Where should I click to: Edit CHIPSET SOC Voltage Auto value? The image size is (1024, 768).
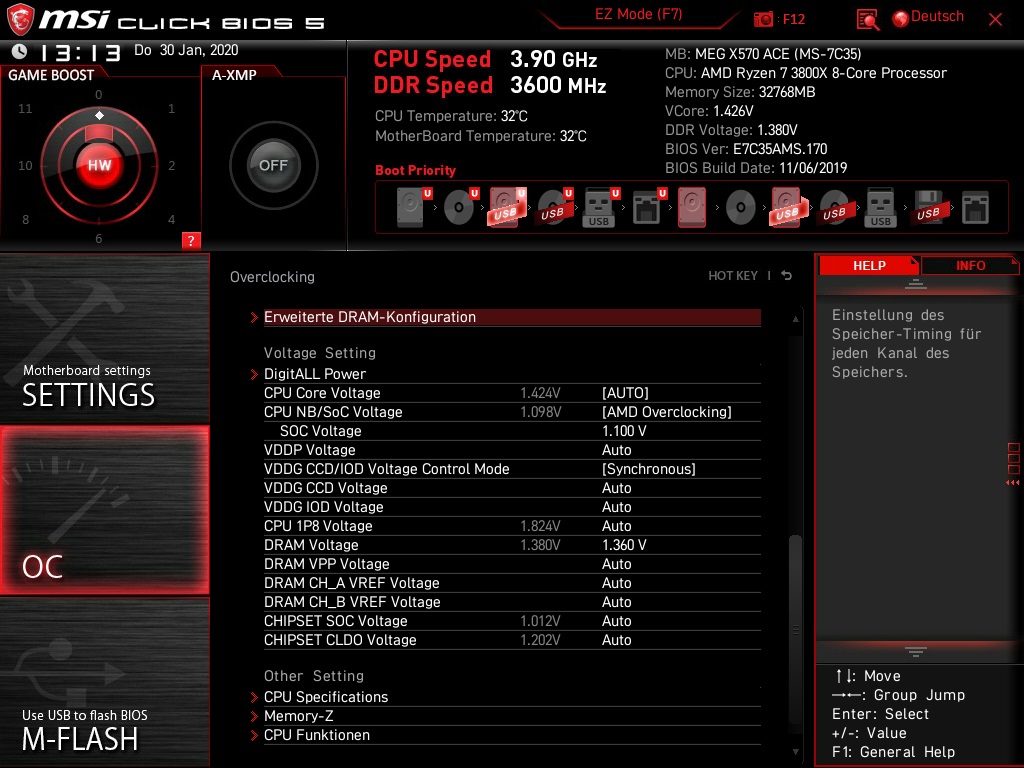[x=616, y=620]
